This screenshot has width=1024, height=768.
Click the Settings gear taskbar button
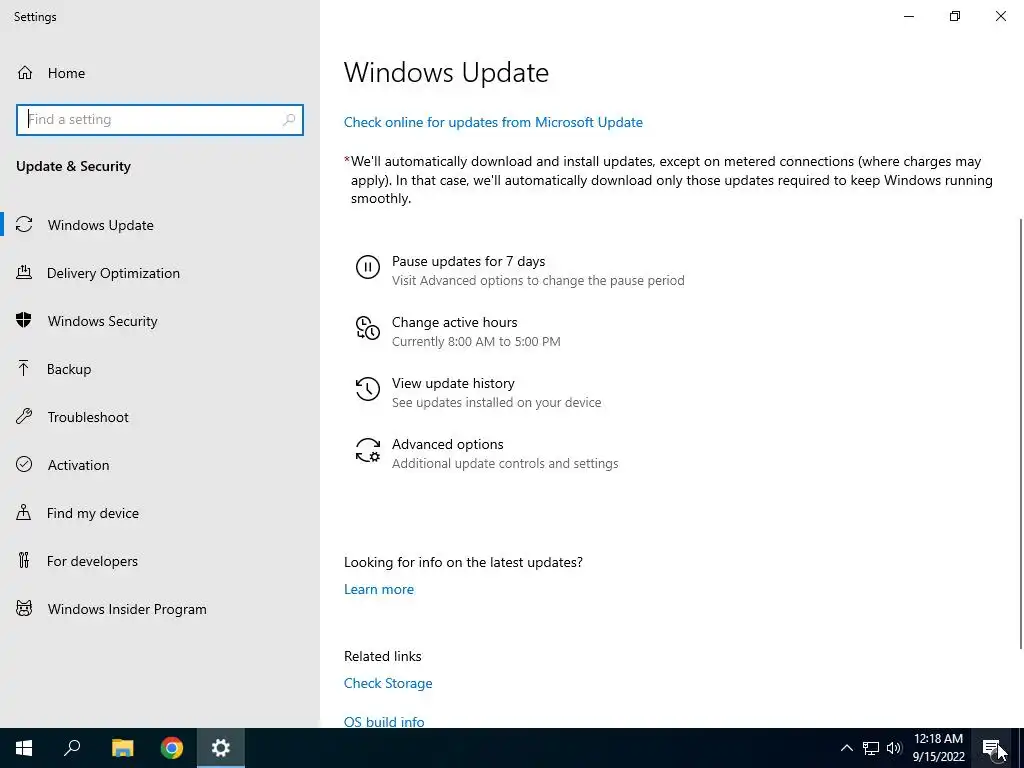(x=221, y=748)
